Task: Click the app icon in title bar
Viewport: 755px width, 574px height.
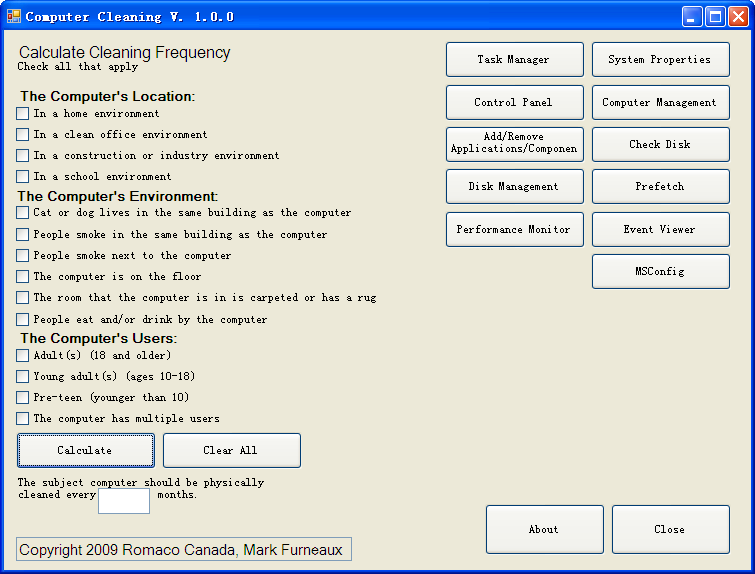Action: tap(14, 16)
